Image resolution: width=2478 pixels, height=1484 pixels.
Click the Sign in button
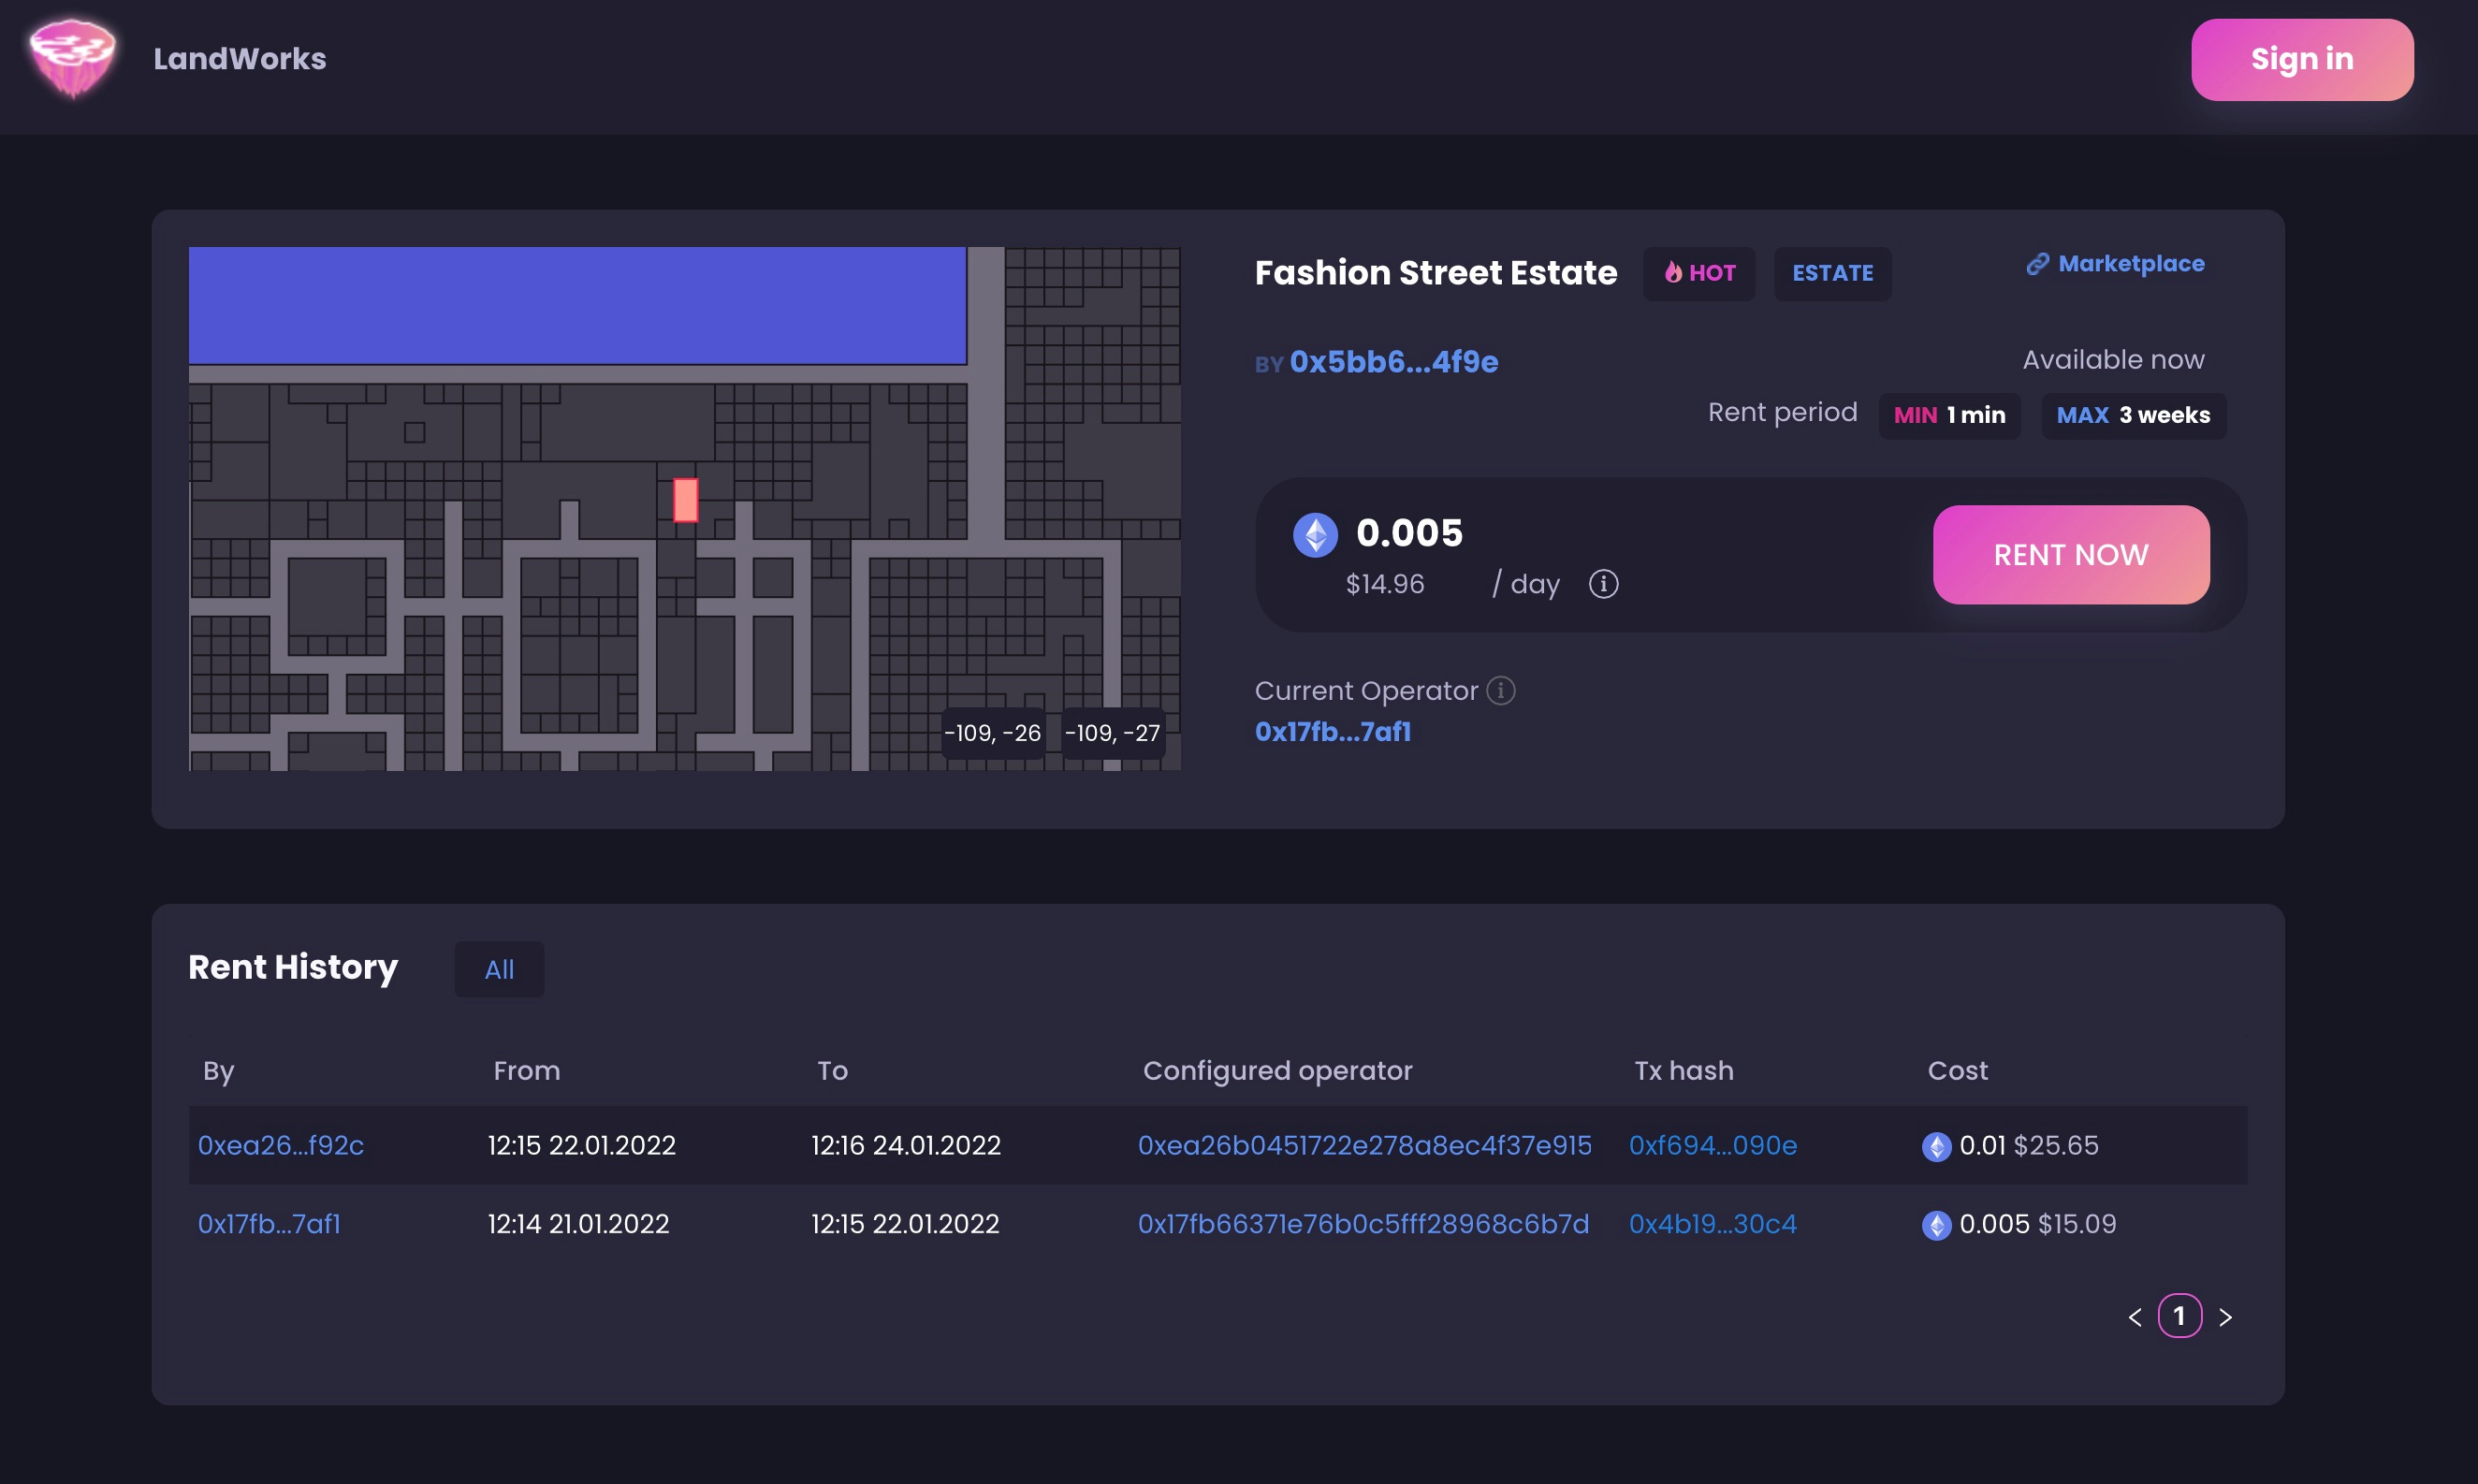2302,59
